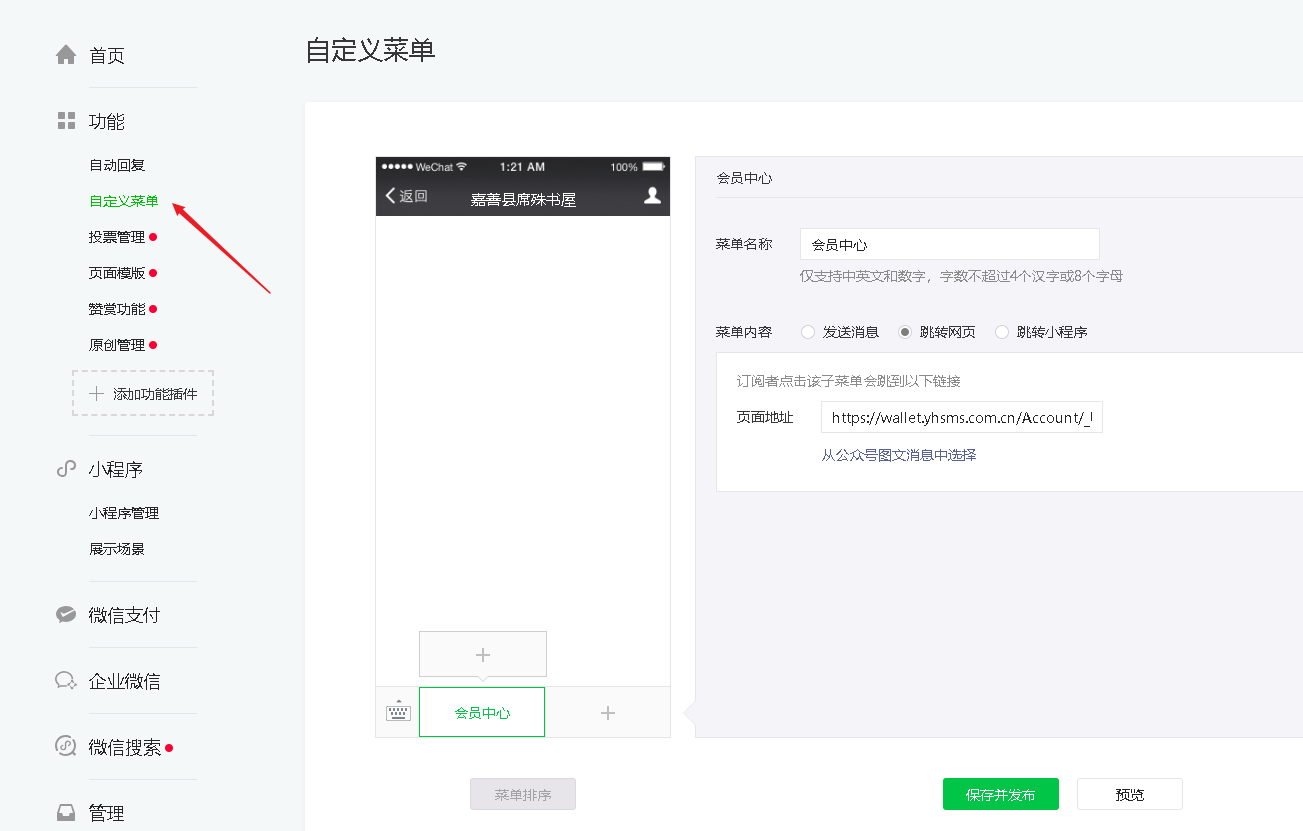Image resolution: width=1303 pixels, height=831 pixels.
Task: Click the 管理 inbox icon
Action: click(x=66, y=813)
